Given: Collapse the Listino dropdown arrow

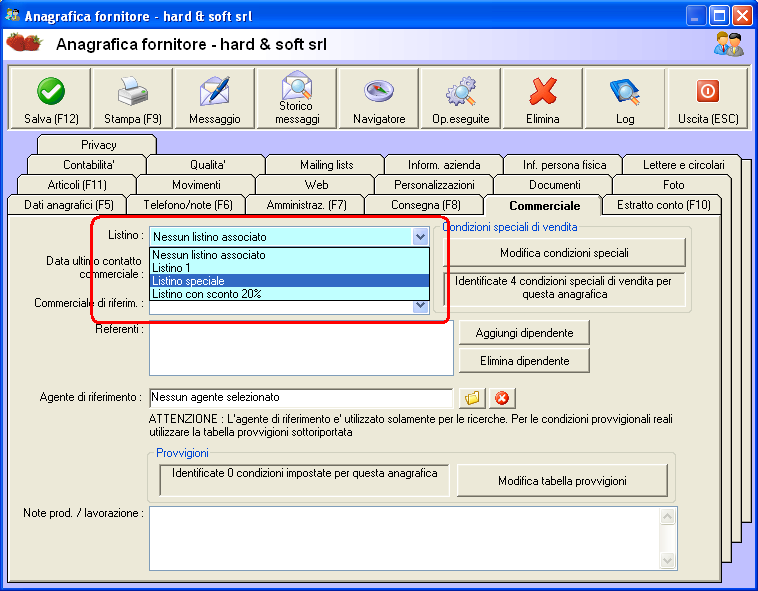Looking at the screenshot, I should pyautogui.click(x=420, y=237).
